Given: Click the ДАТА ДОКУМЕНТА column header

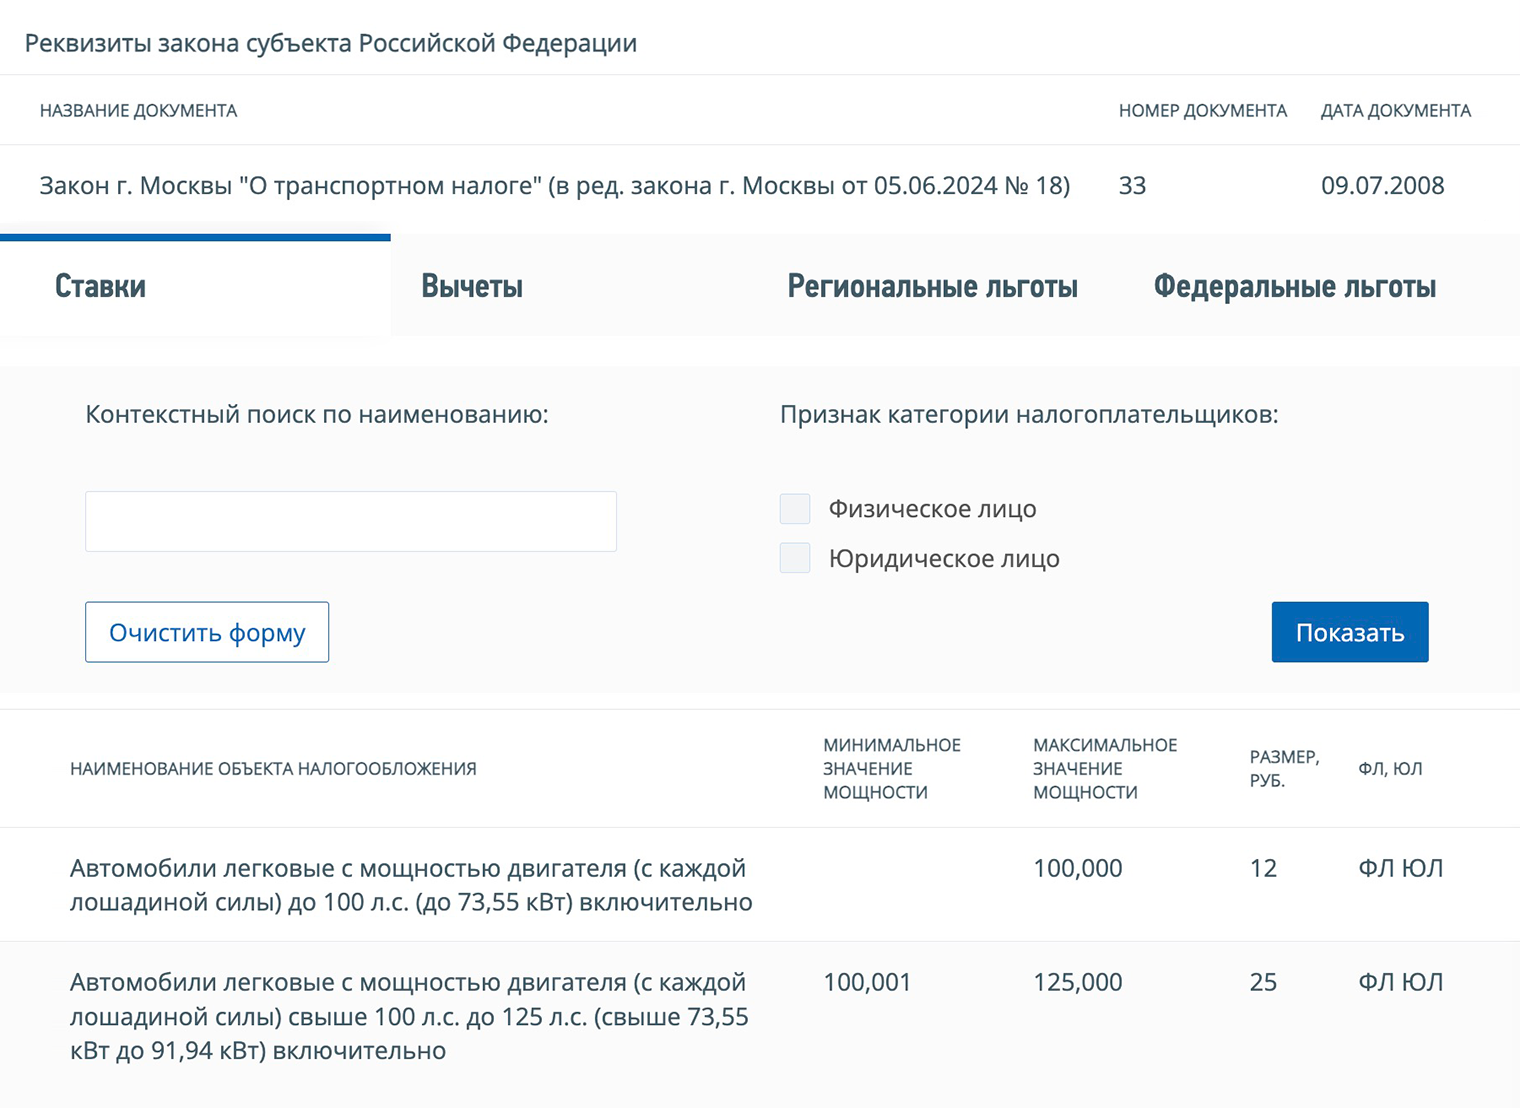Looking at the screenshot, I should click(1396, 110).
